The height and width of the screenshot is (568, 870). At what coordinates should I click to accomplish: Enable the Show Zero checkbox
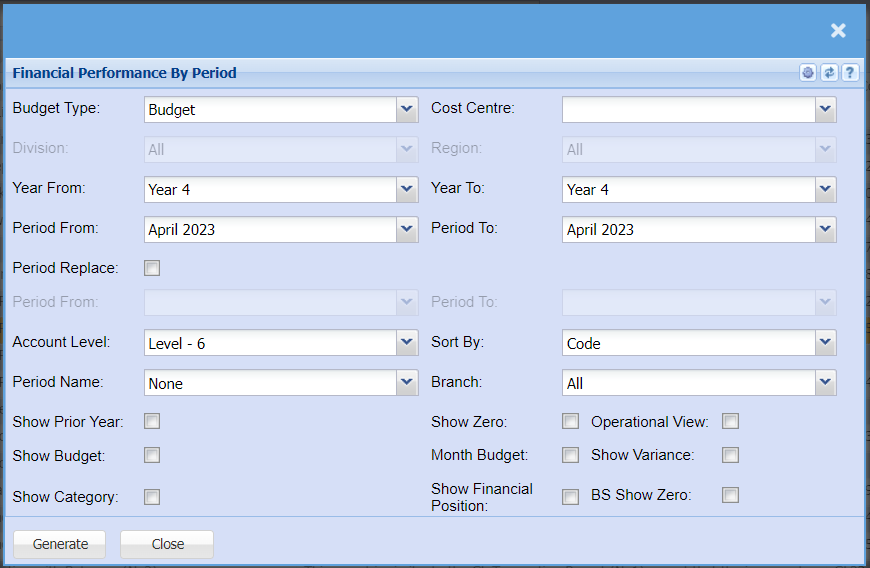570,421
